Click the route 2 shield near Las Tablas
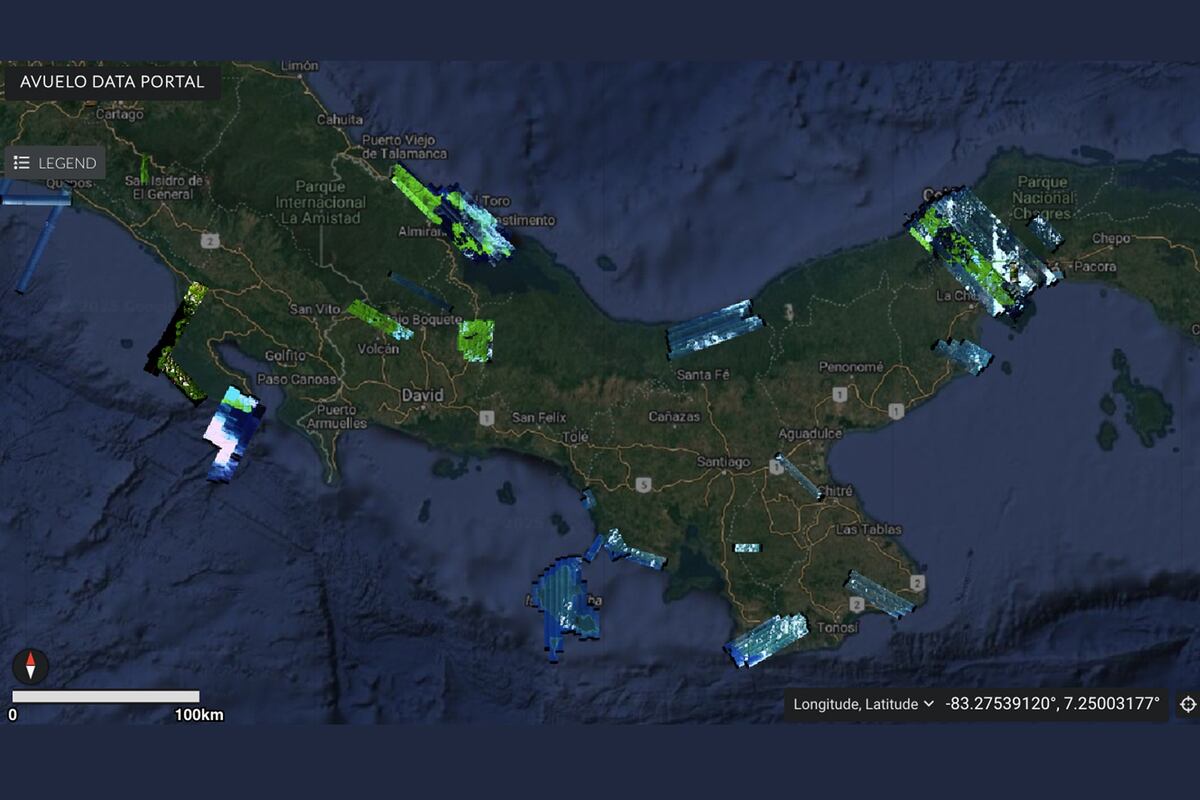 918,583
